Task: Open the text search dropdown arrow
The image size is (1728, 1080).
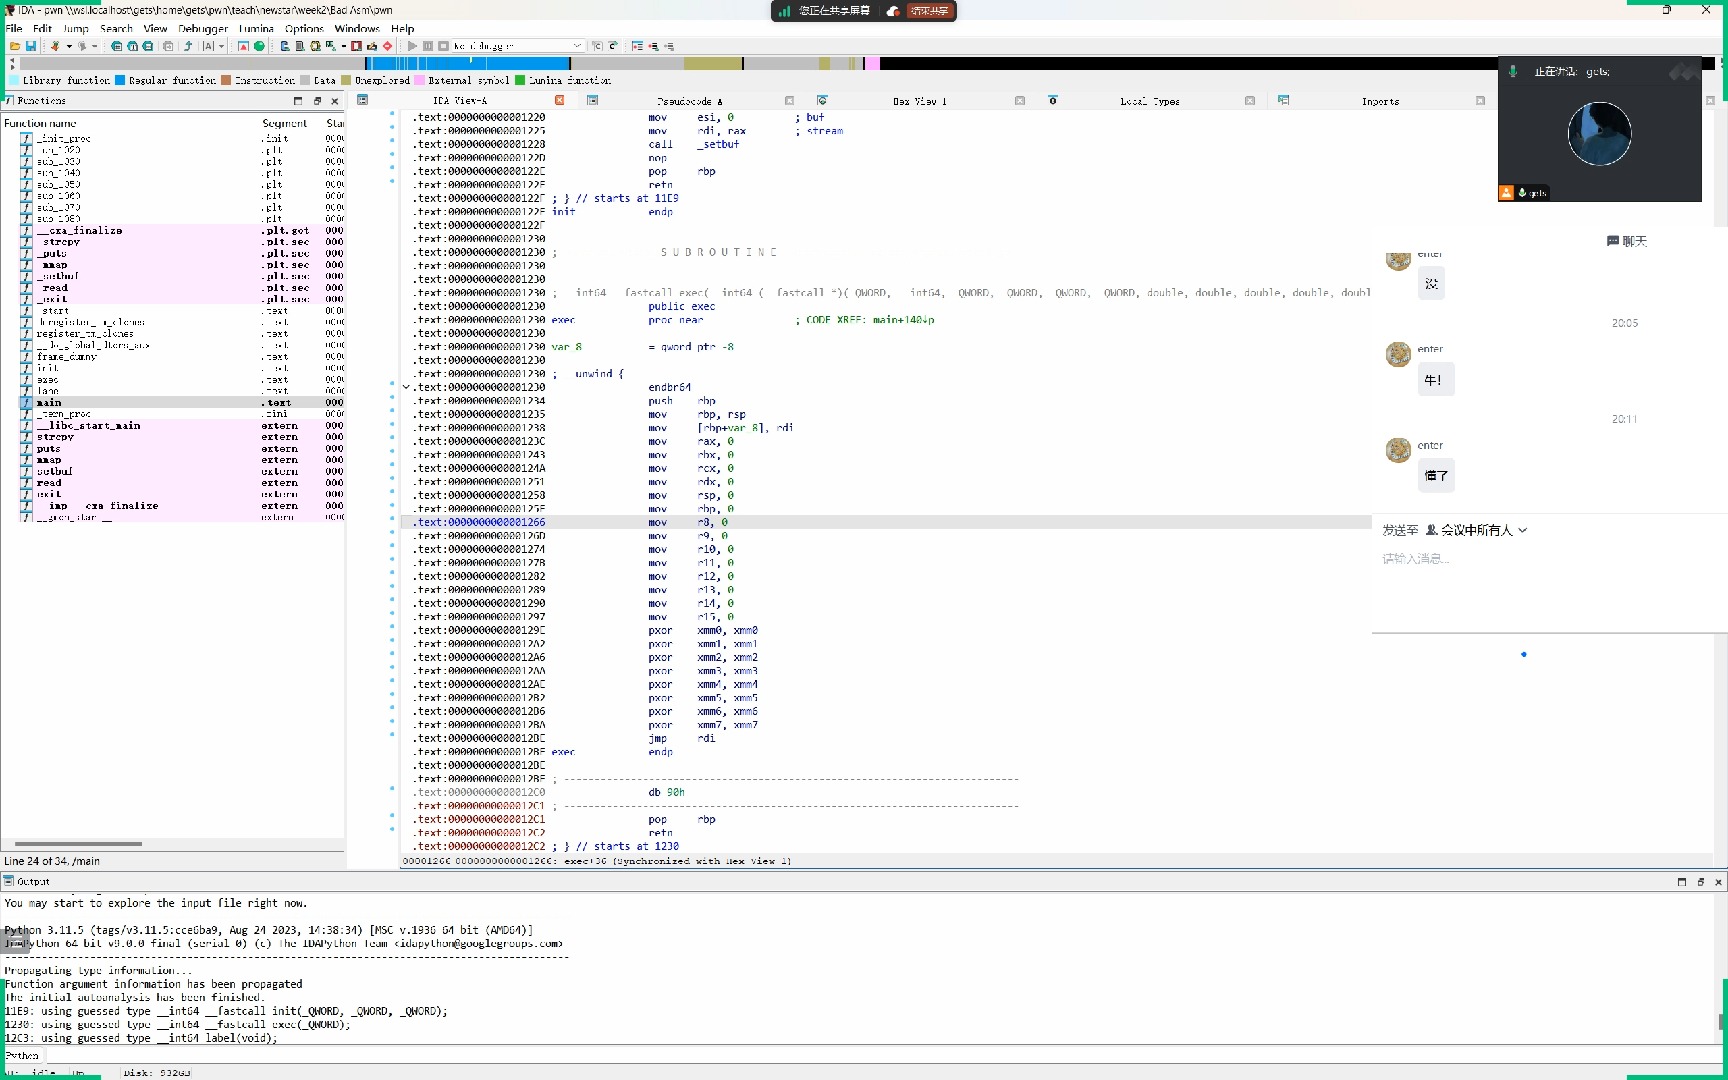Action: click(221, 46)
